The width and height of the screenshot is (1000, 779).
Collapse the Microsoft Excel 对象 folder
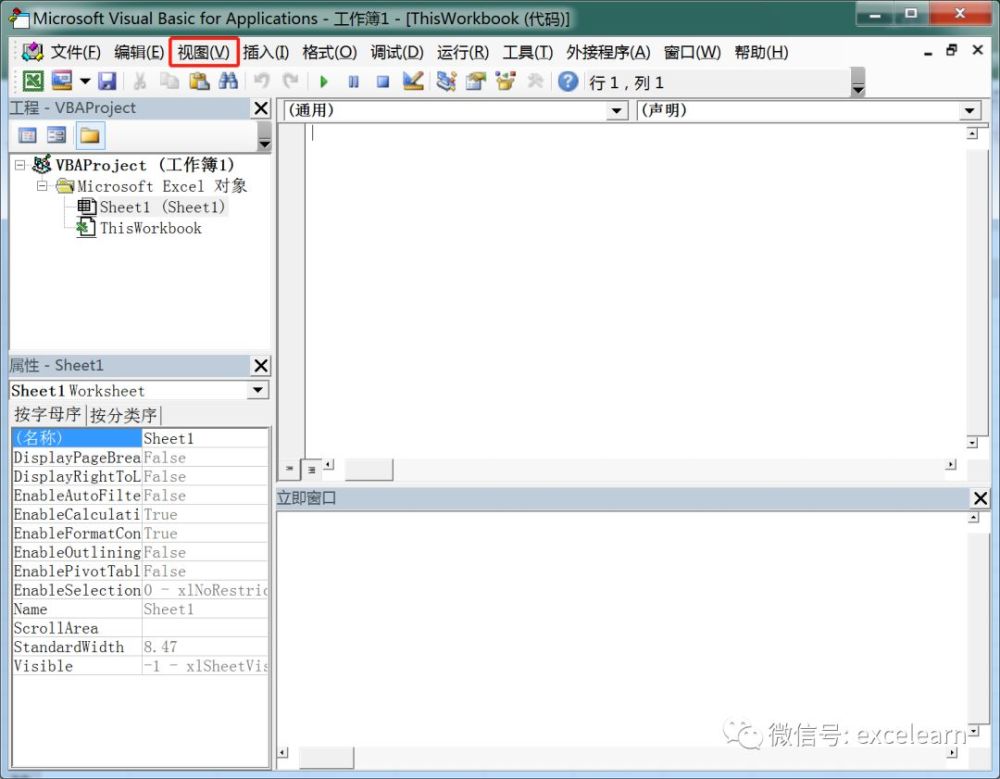point(42,186)
